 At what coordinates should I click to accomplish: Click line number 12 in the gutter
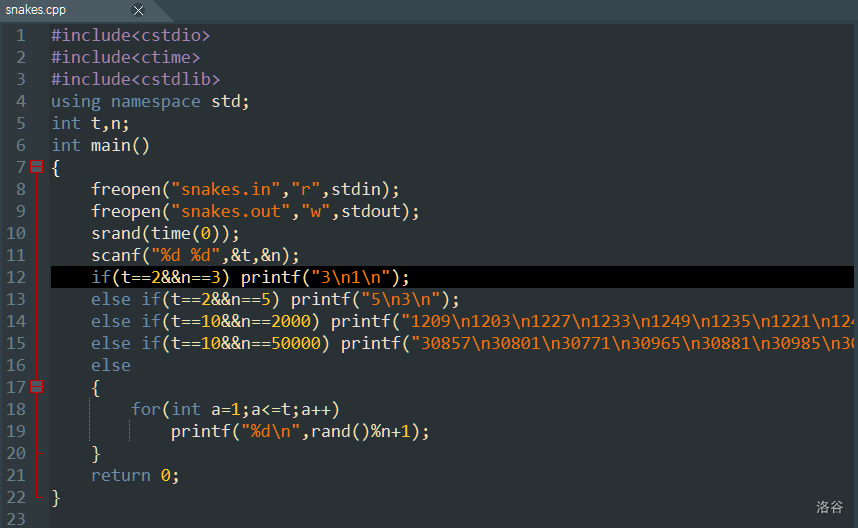pyautogui.click(x=17, y=277)
